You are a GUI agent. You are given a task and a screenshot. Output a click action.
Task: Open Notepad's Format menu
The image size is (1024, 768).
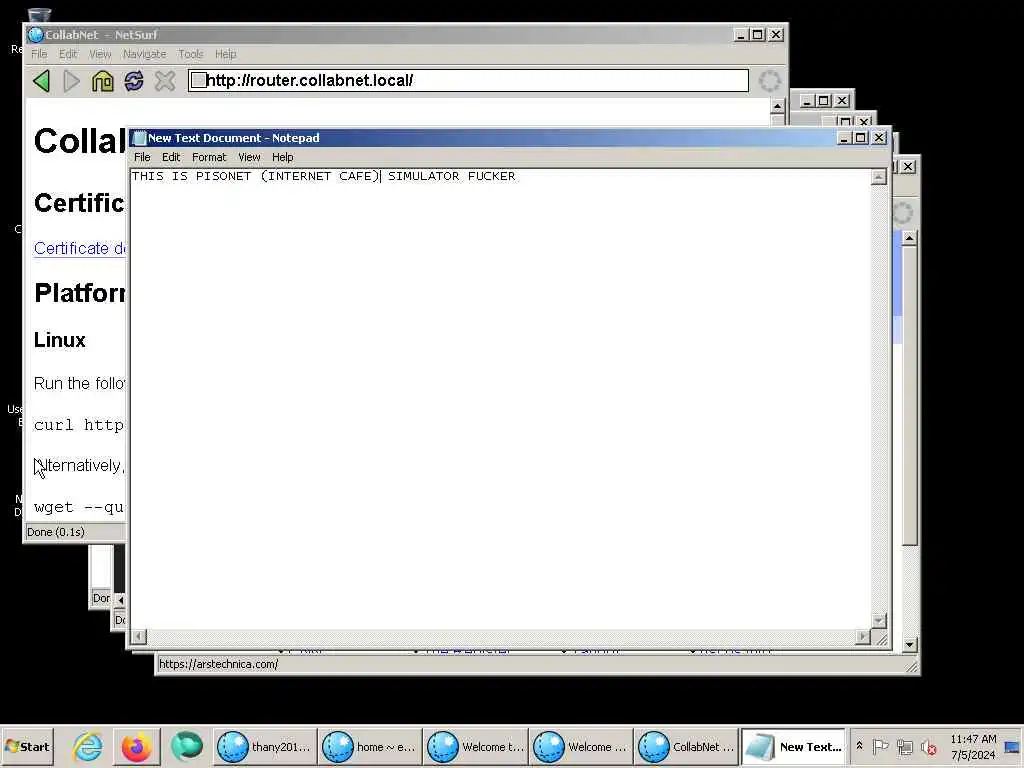pyautogui.click(x=209, y=157)
